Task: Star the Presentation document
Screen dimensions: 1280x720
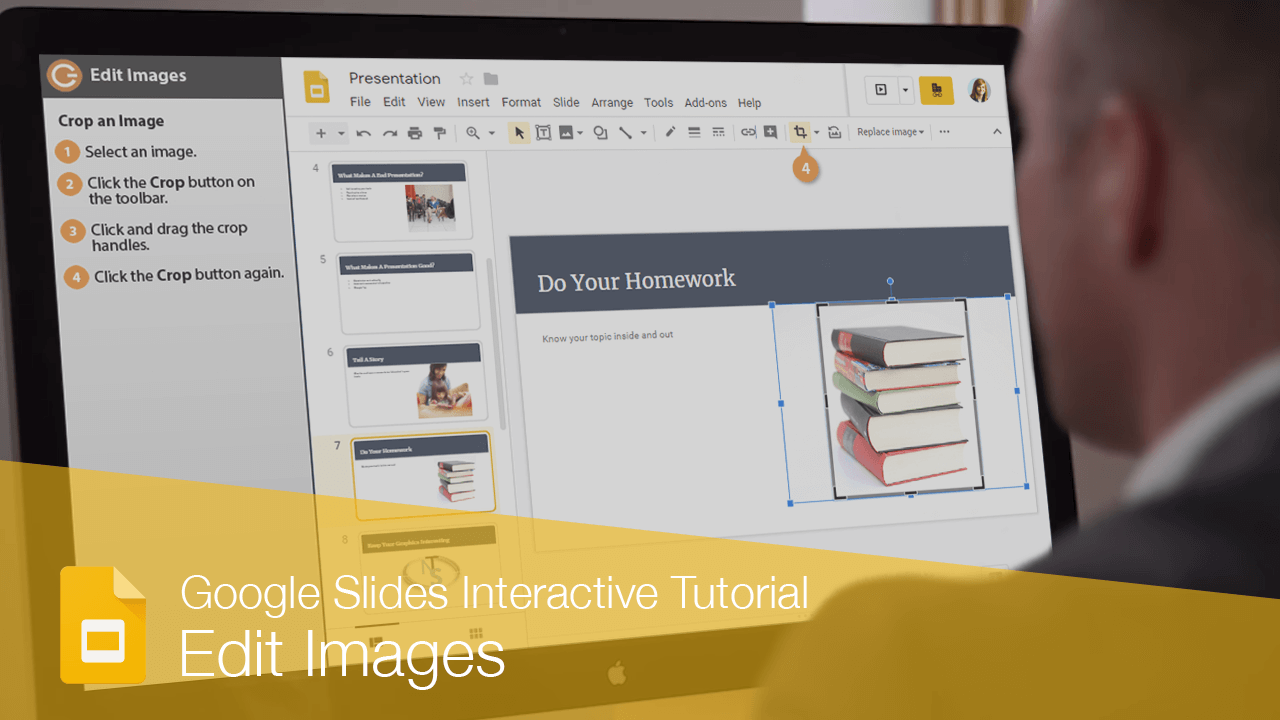Action: (465, 78)
